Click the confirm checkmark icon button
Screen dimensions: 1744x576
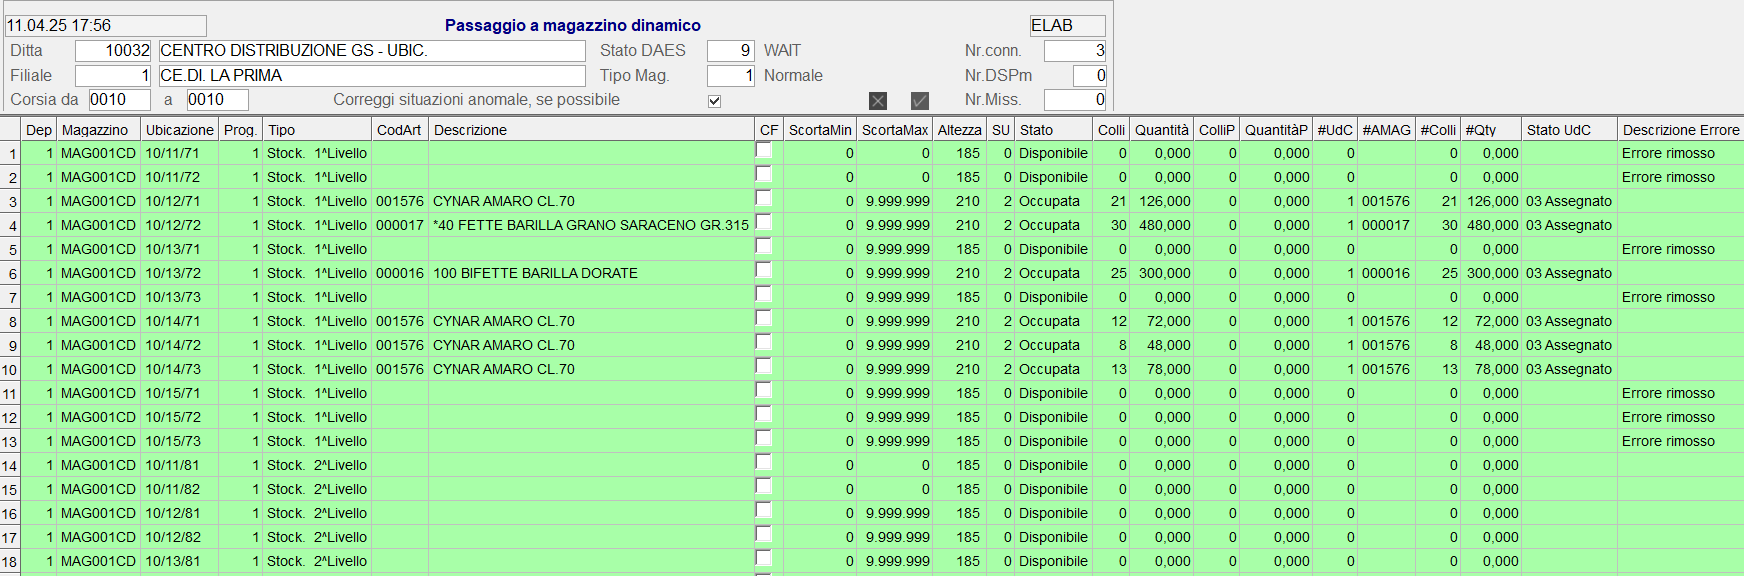920,100
